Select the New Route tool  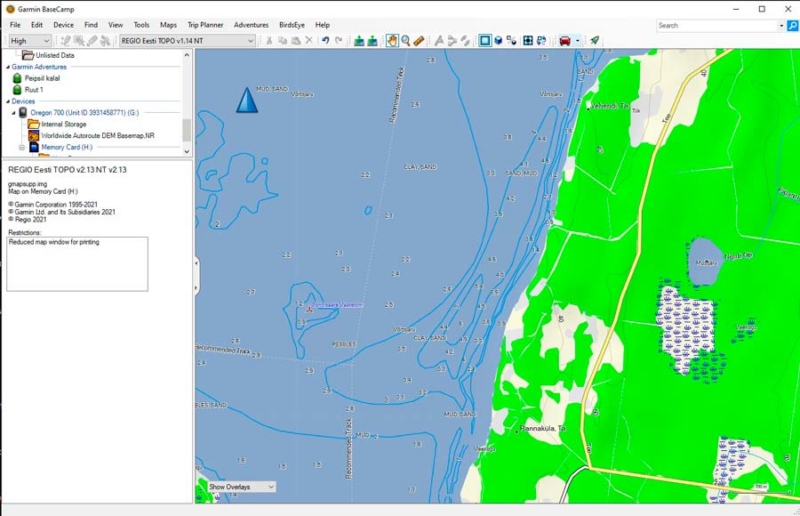point(452,40)
